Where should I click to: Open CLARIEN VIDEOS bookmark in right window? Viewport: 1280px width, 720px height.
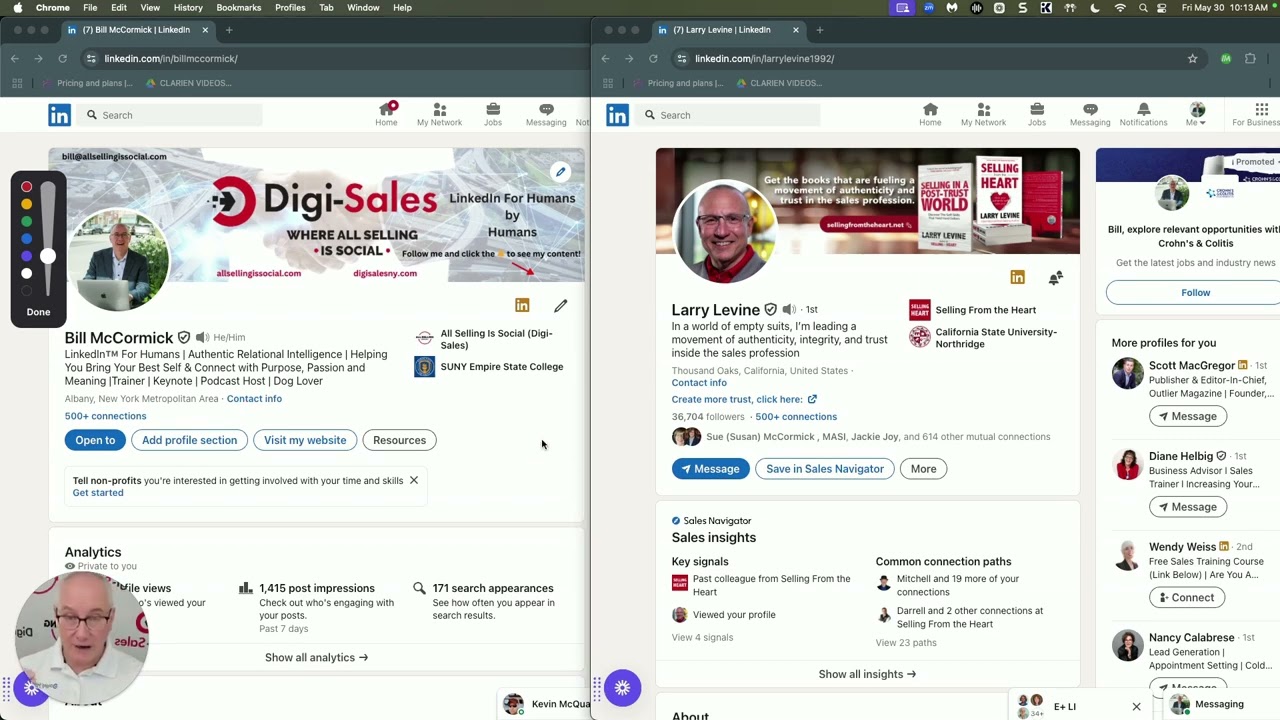pos(778,83)
